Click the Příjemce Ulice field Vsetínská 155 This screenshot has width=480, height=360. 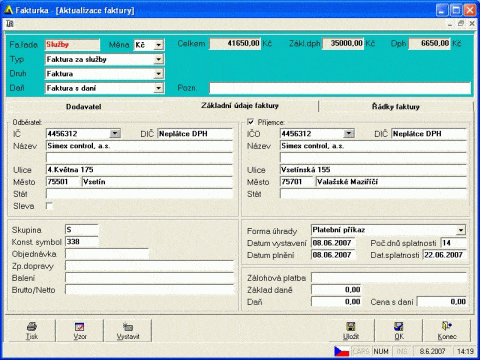(x=373, y=170)
